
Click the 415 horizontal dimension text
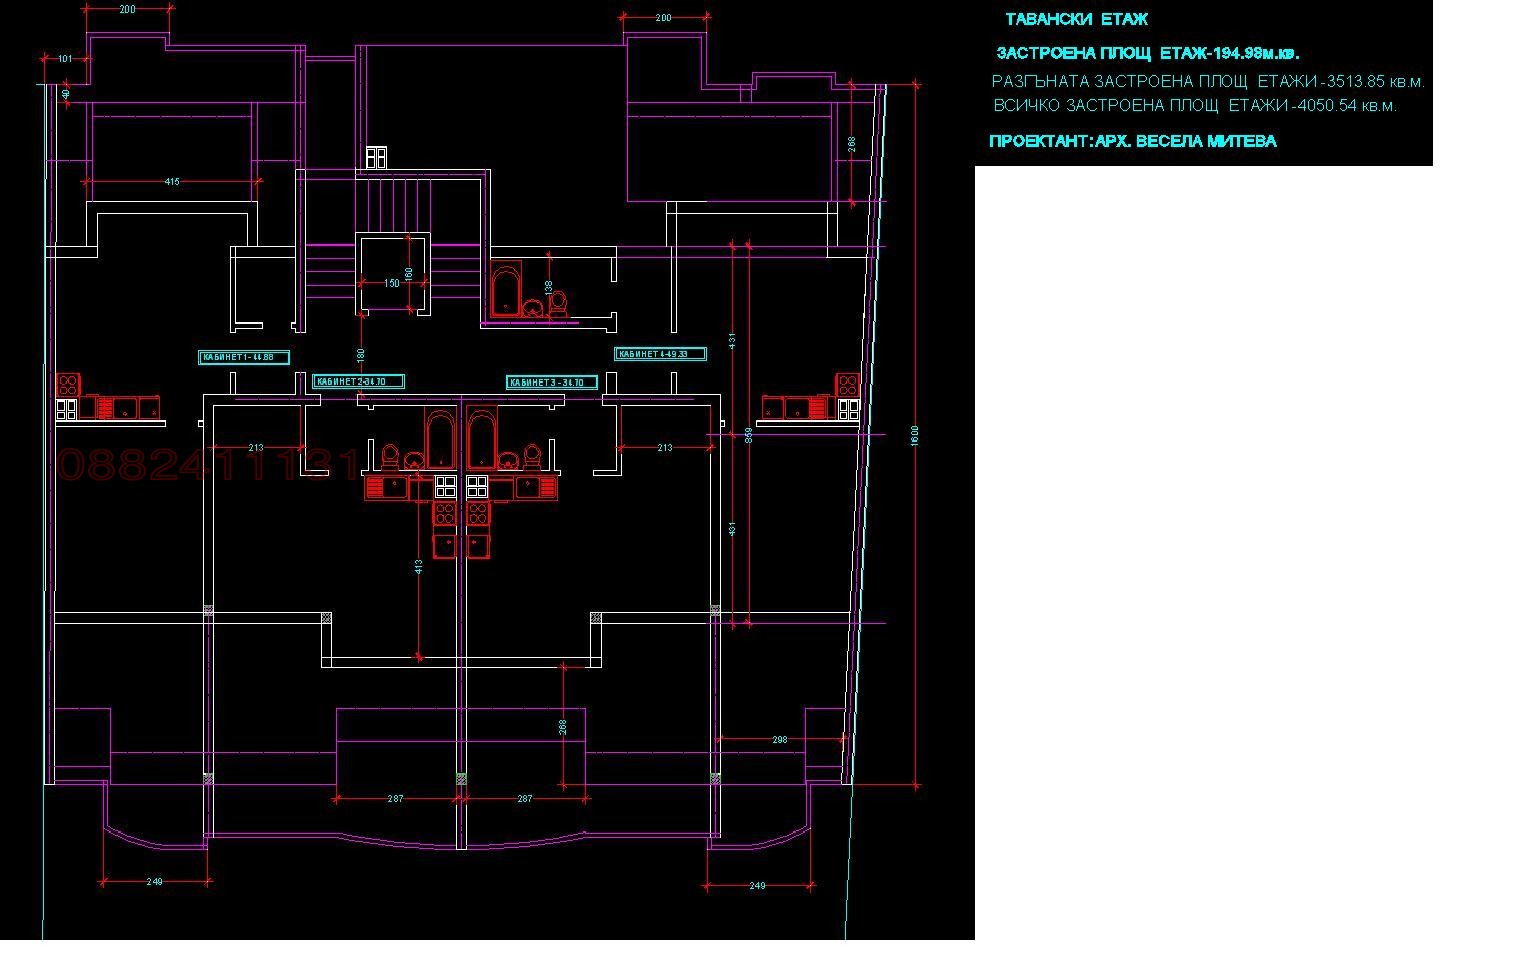click(172, 182)
